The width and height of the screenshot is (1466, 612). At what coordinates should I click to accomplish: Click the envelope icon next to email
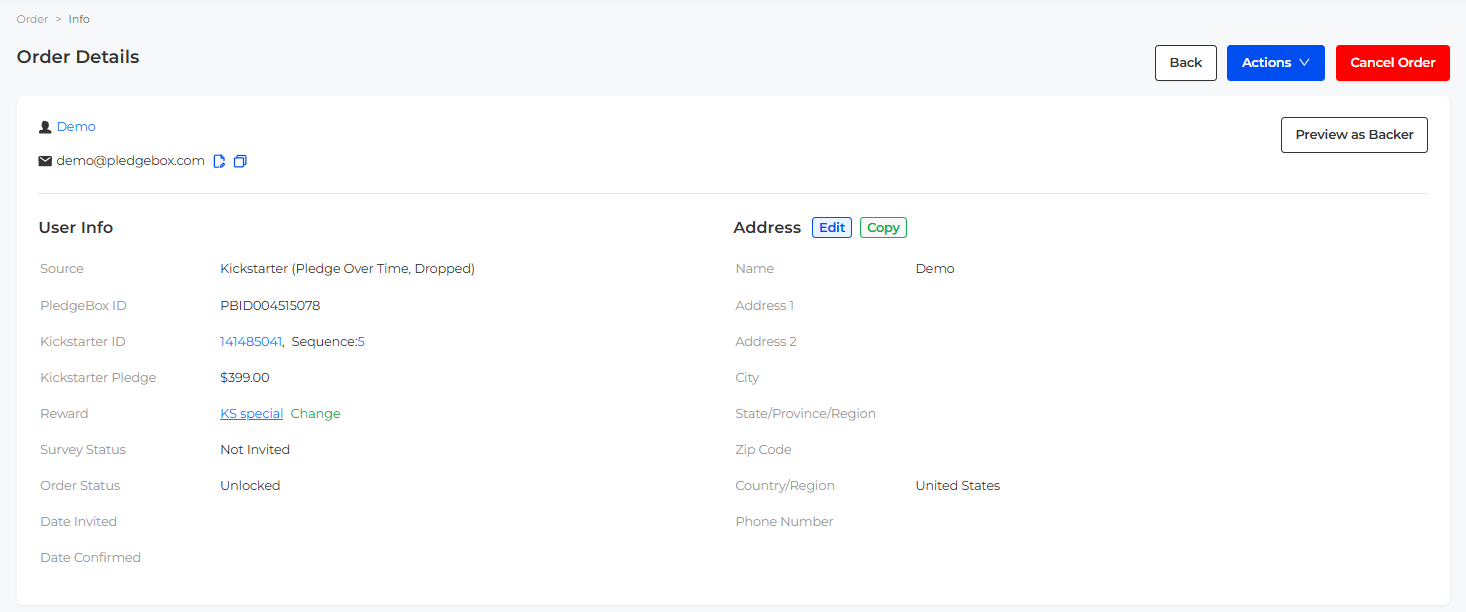point(45,161)
